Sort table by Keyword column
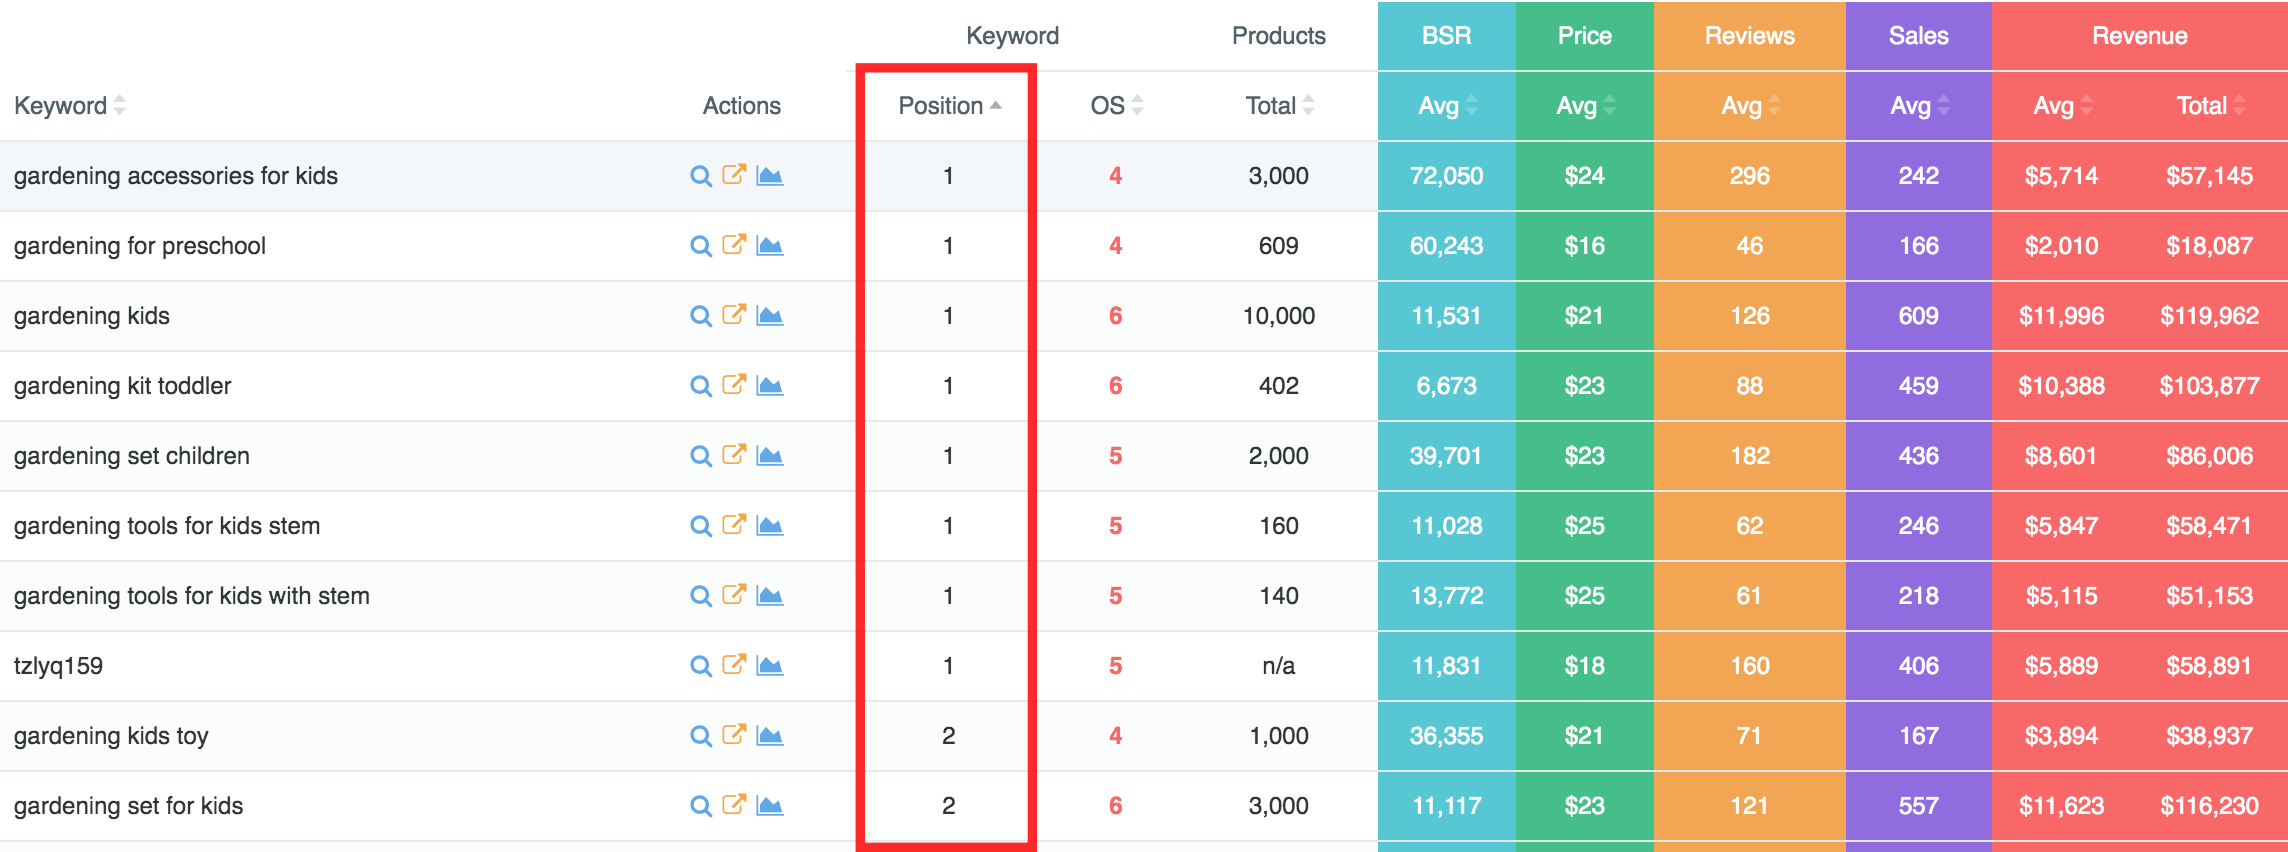Viewport: 2288px width, 852px height. (x=70, y=106)
